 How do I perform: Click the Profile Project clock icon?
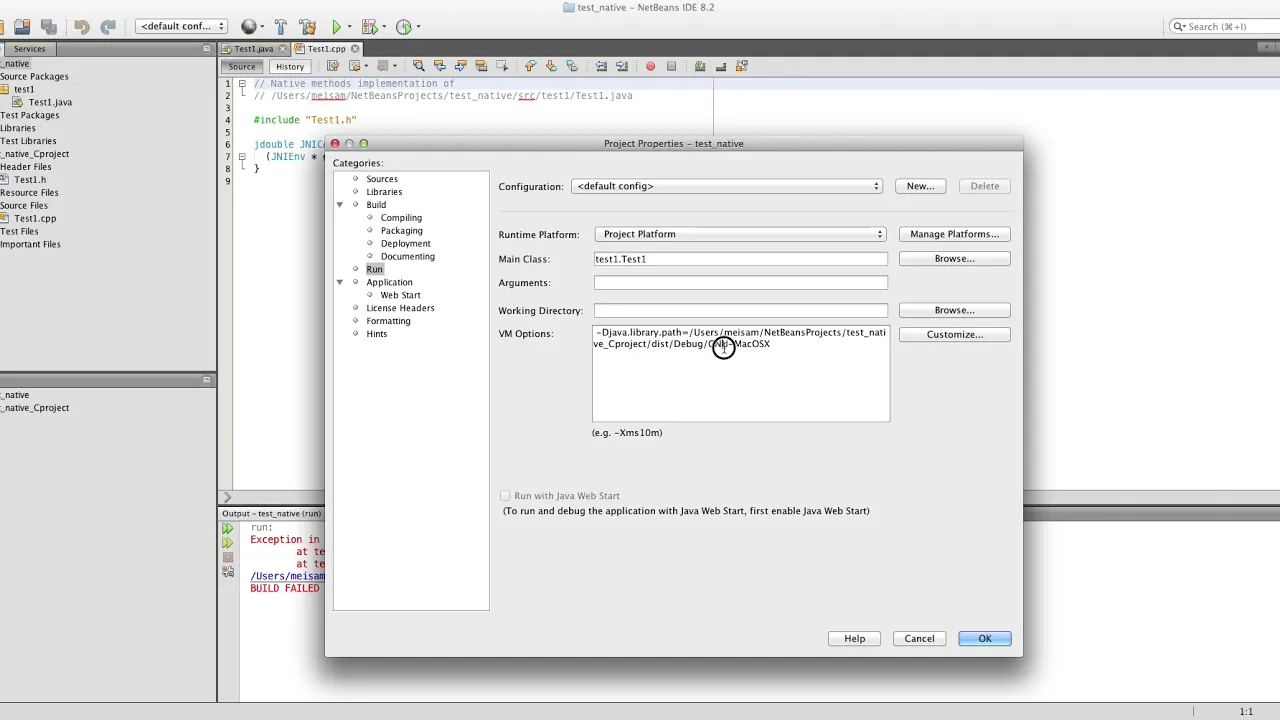pos(404,27)
